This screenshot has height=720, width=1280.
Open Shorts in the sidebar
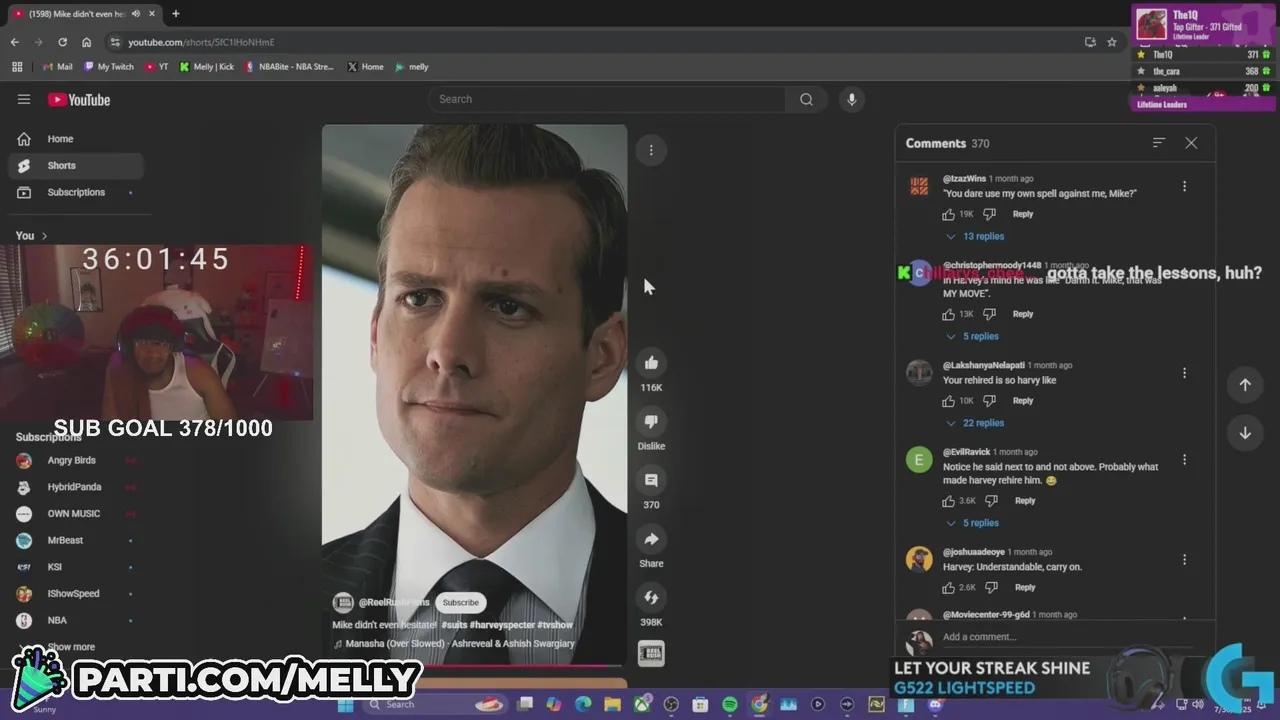click(x=76, y=166)
